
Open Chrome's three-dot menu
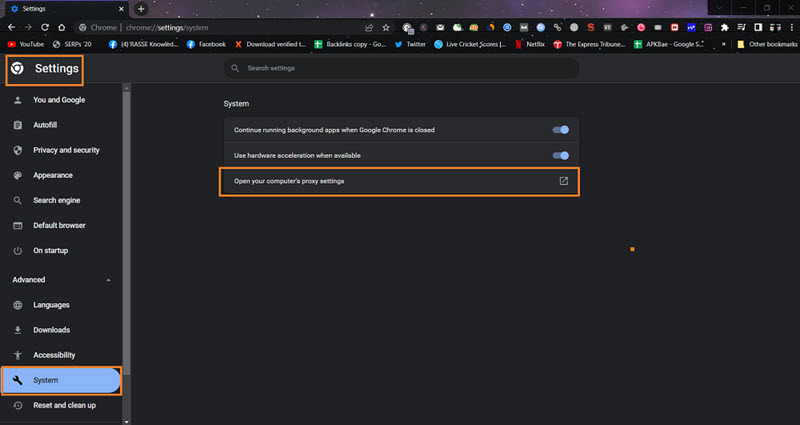point(791,28)
